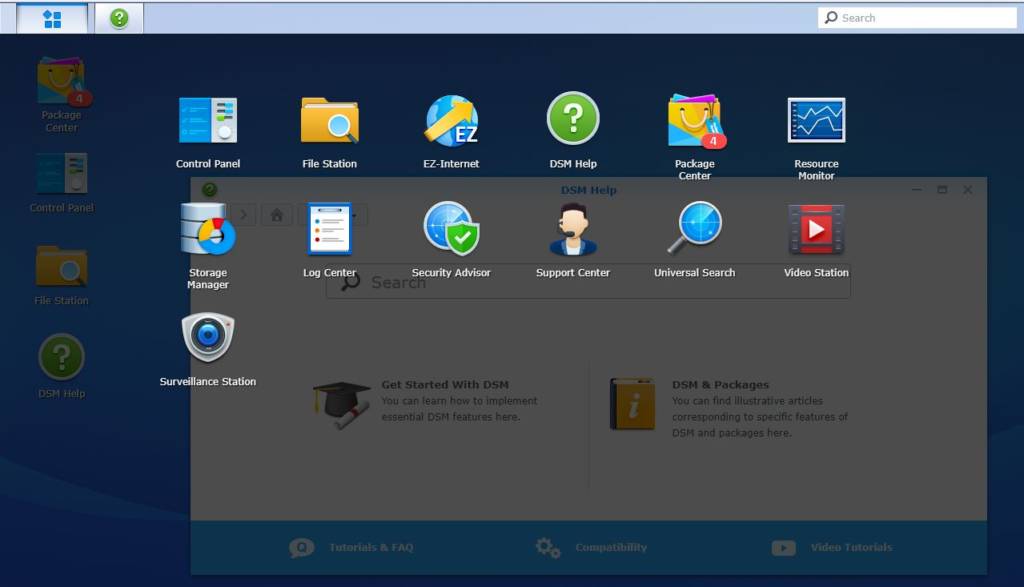The width and height of the screenshot is (1024, 587).
Task: Click the DSM Help taskbar button
Action: click(x=119, y=18)
